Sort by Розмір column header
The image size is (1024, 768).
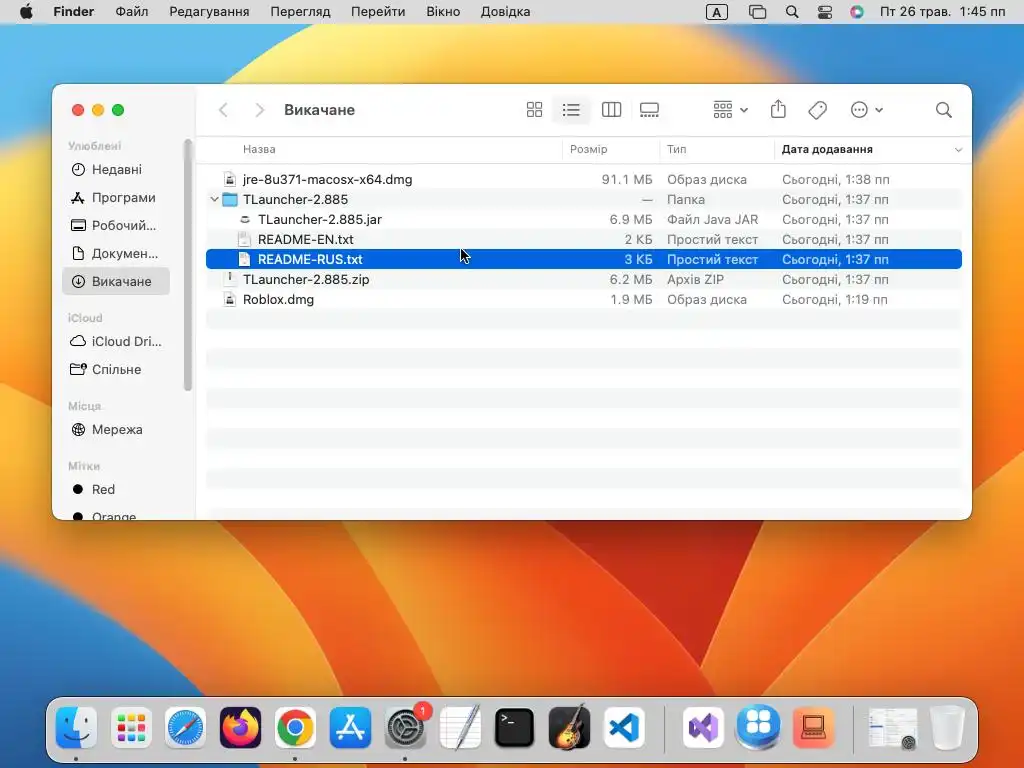(588, 149)
